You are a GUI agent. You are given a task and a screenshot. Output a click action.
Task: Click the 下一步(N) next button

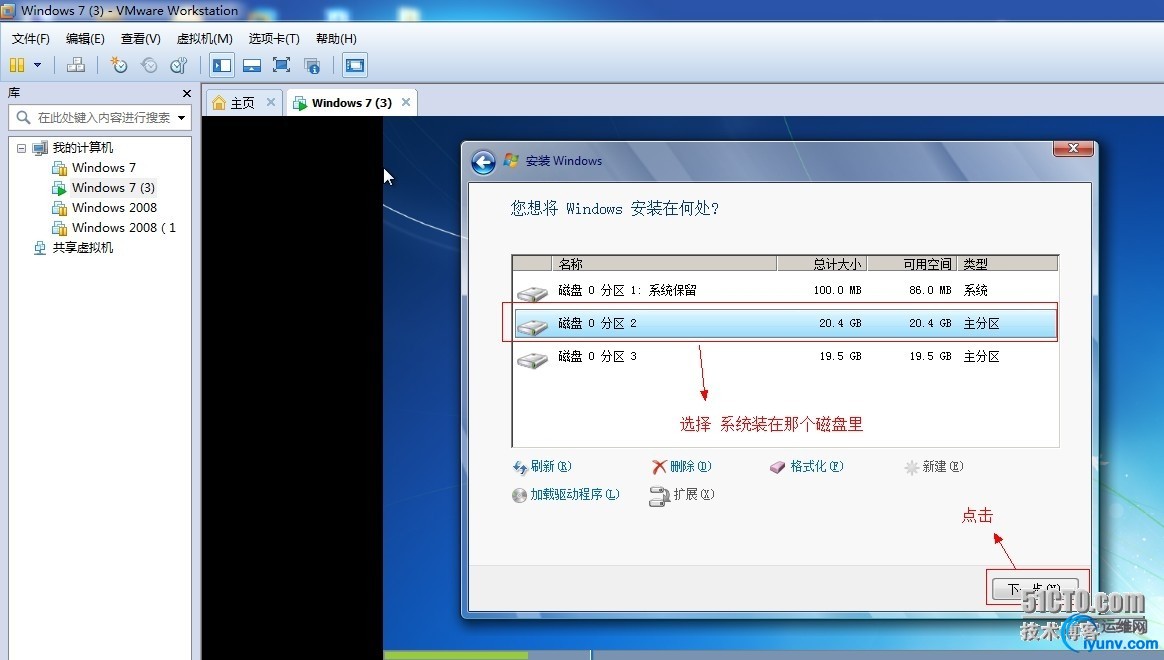[1036, 589]
